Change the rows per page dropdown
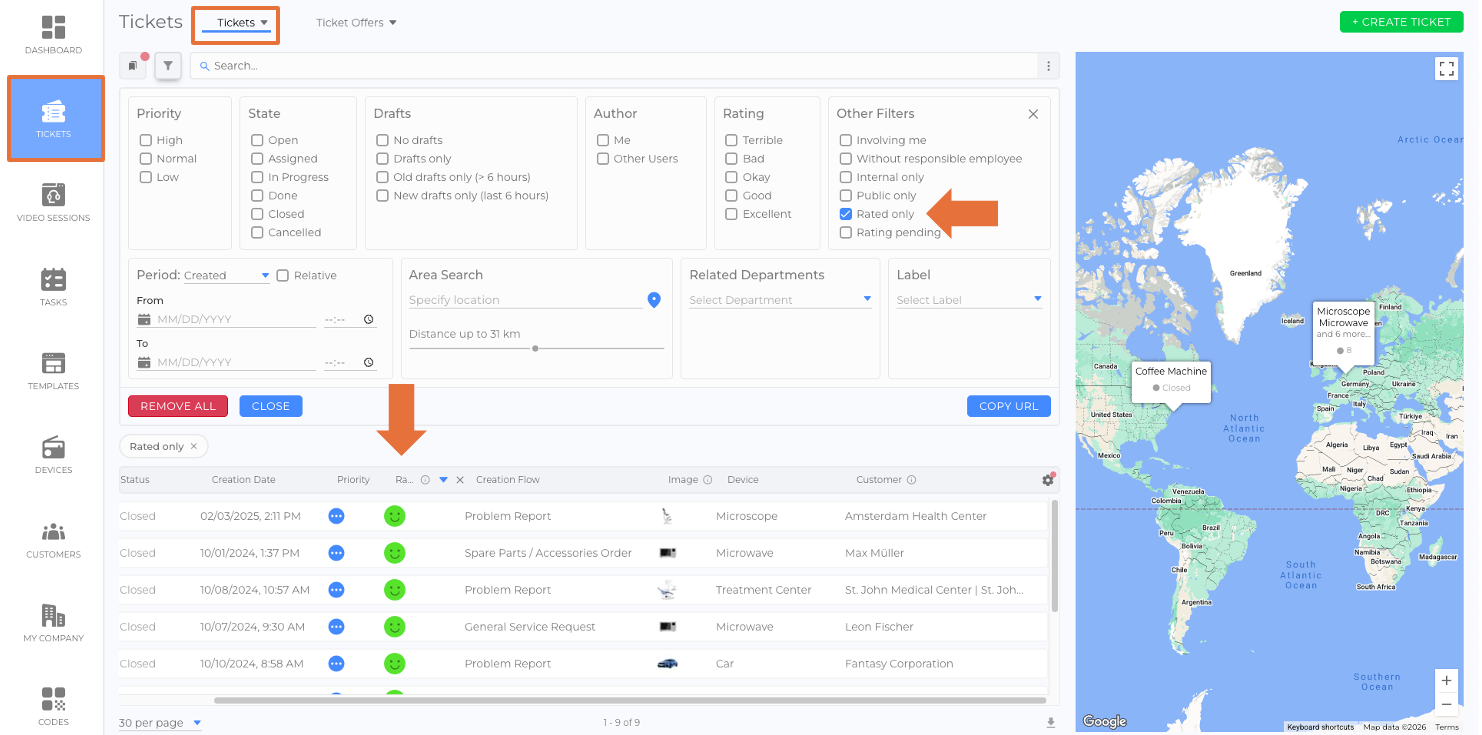 click(x=160, y=723)
